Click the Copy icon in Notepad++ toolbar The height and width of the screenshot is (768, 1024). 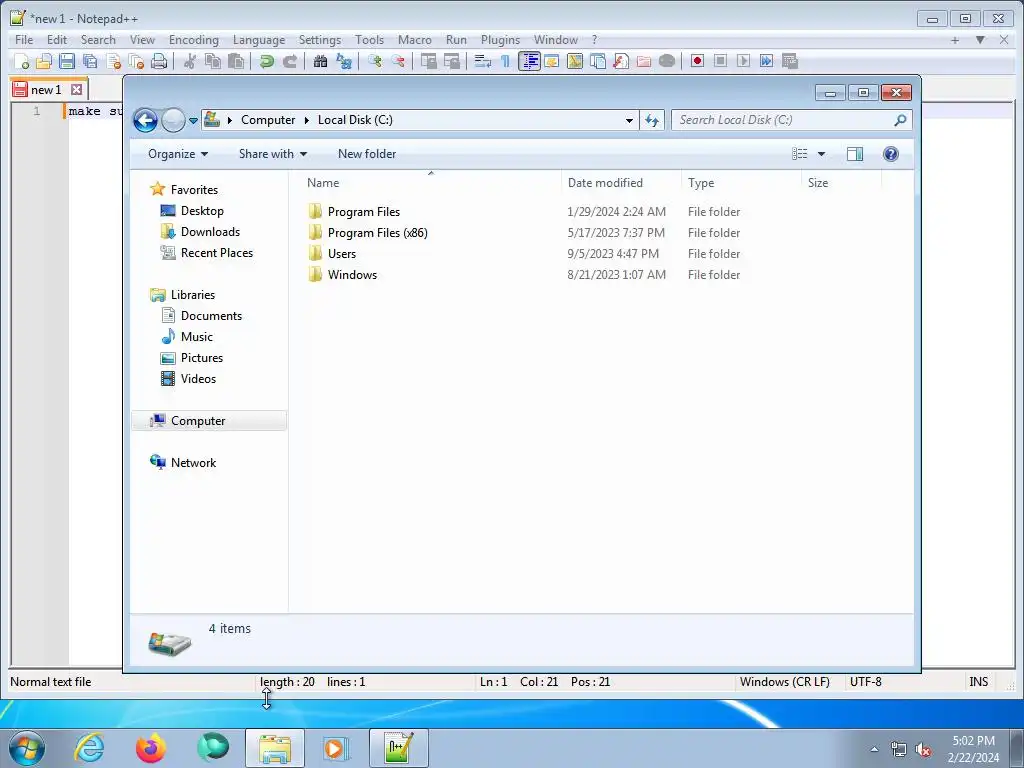[213, 61]
